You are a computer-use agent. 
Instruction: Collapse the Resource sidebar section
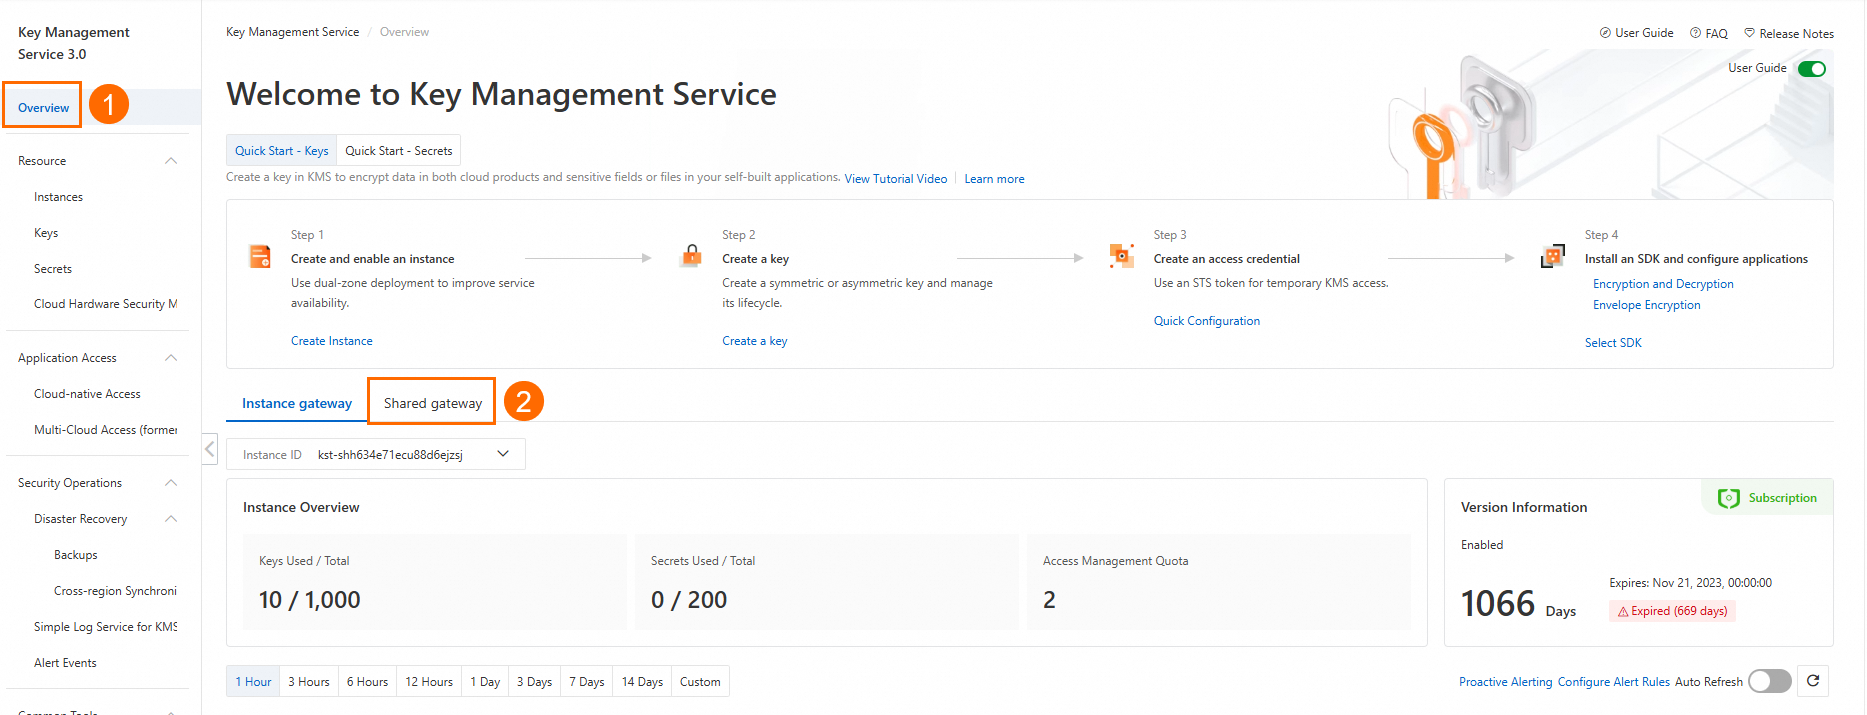pyautogui.click(x=171, y=161)
